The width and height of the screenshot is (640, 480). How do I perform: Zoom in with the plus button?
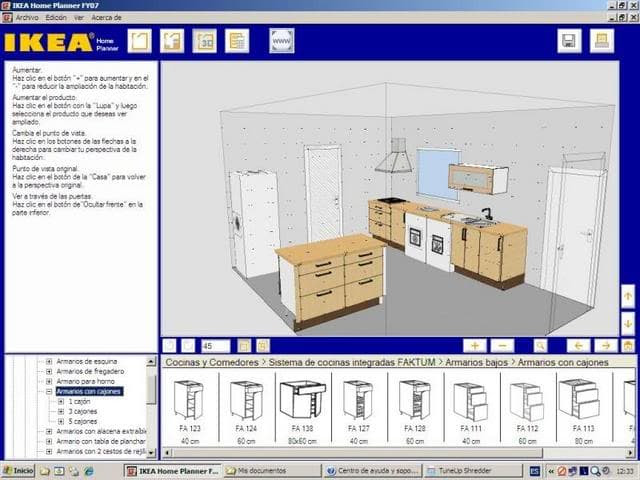(474, 346)
